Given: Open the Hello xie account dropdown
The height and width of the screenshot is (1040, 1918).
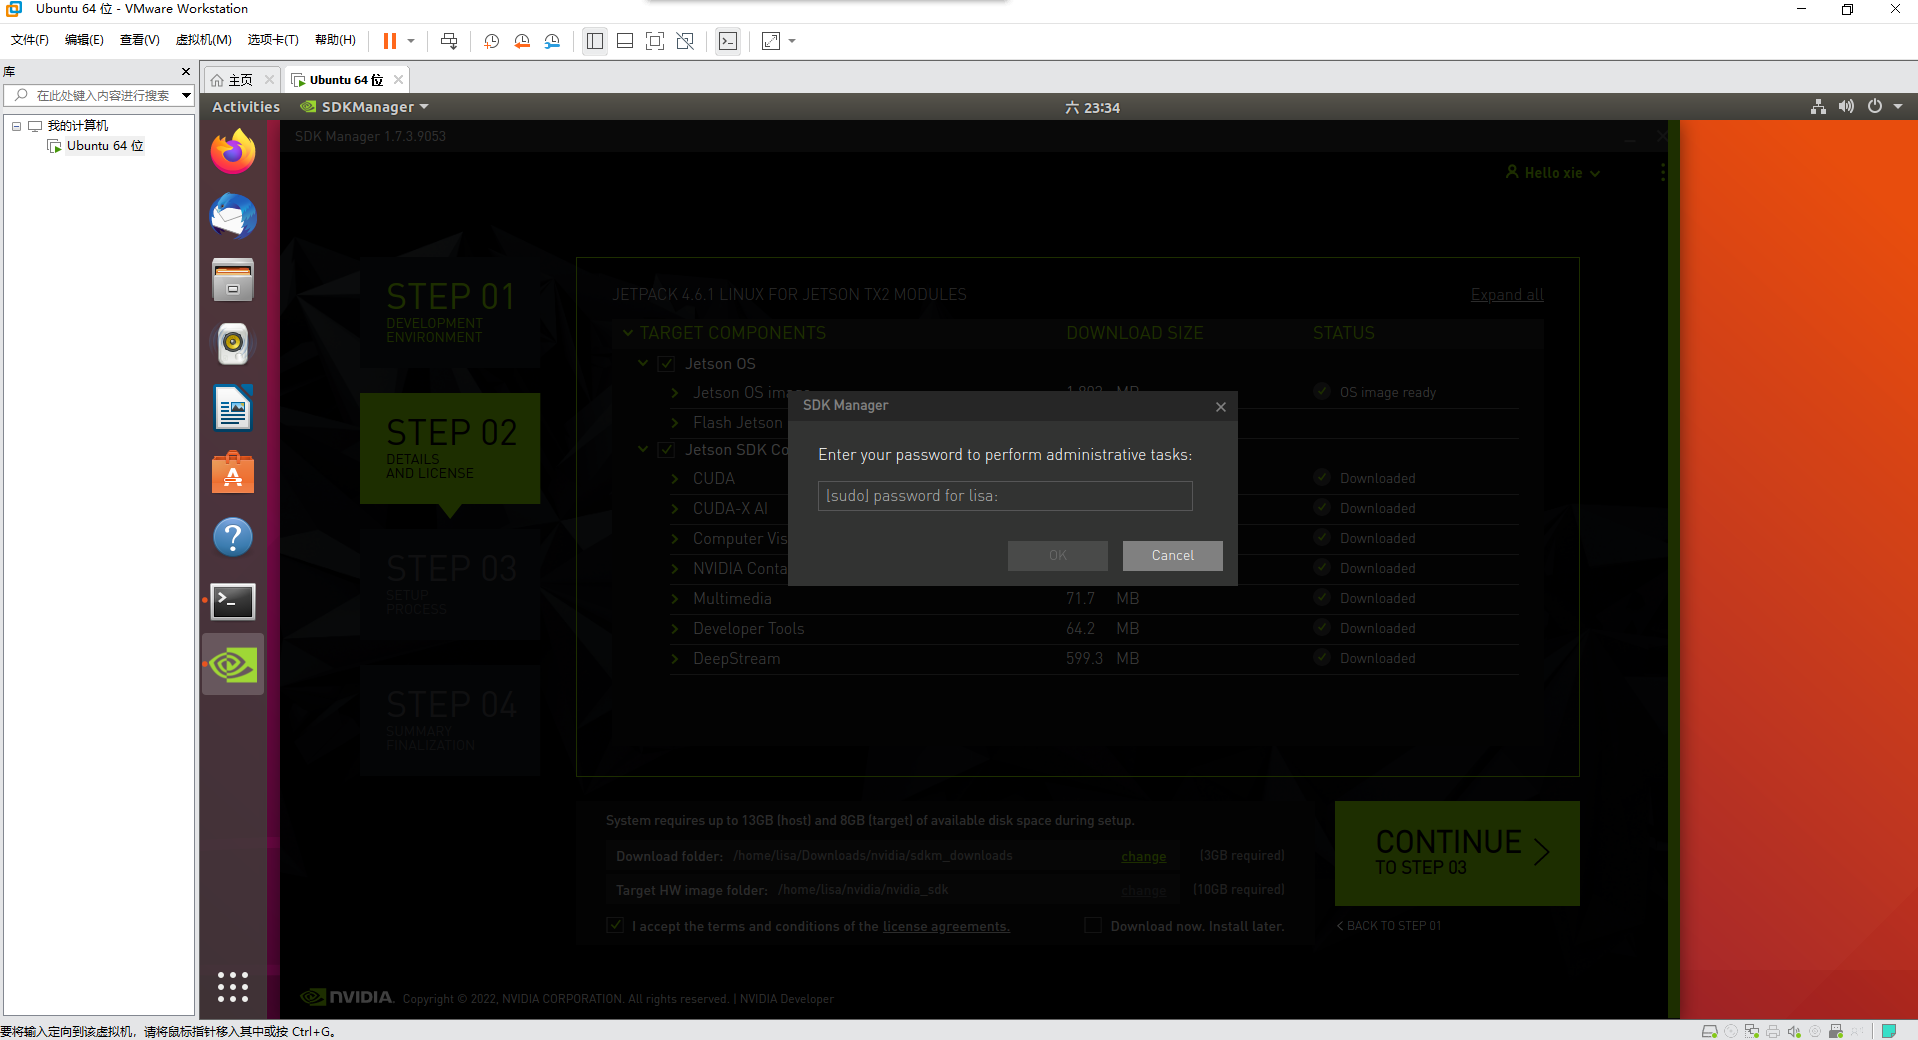Looking at the screenshot, I should [x=1551, y=172].
